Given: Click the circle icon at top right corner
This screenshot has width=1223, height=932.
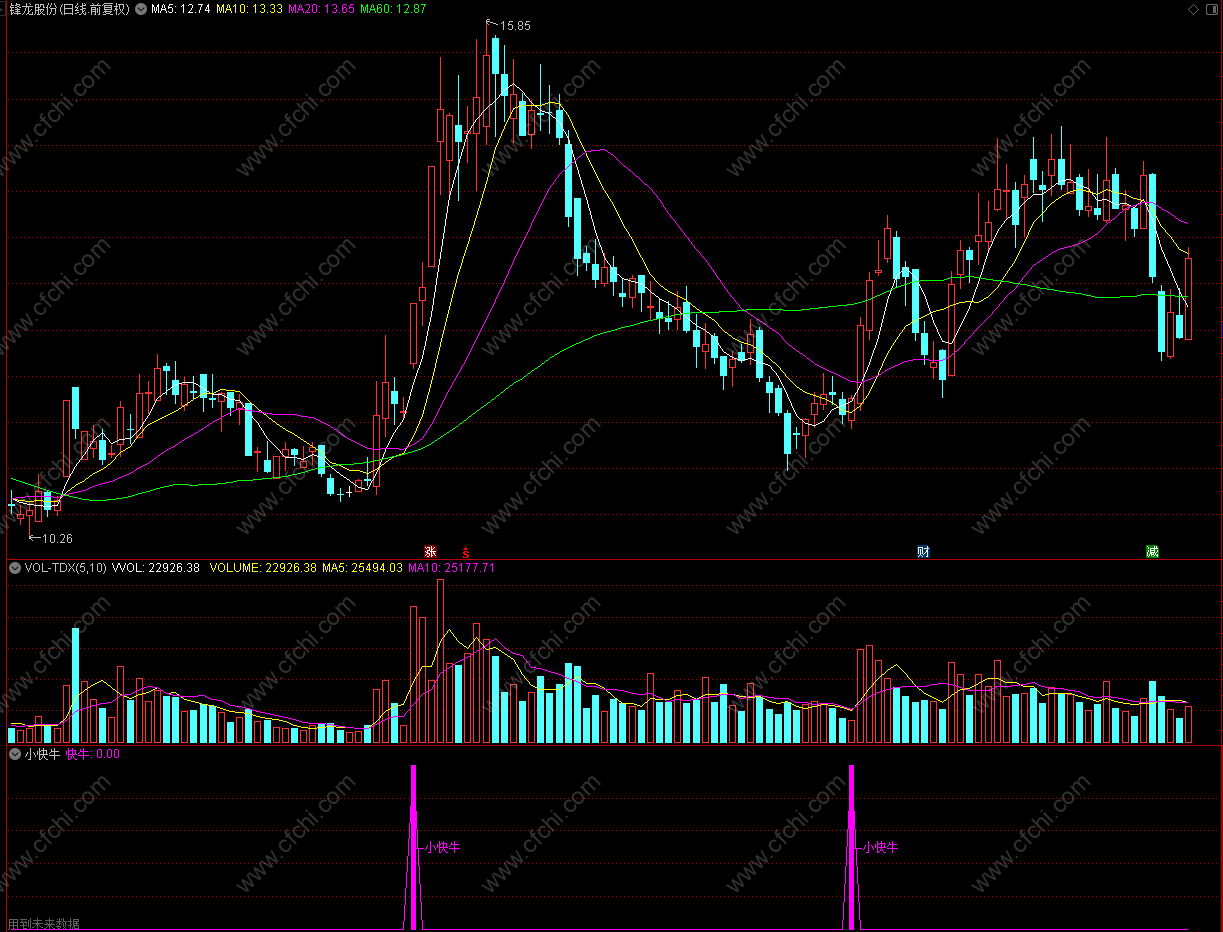Looking at the screenshot, I should pyautogui.click(x=1211, y=9).
